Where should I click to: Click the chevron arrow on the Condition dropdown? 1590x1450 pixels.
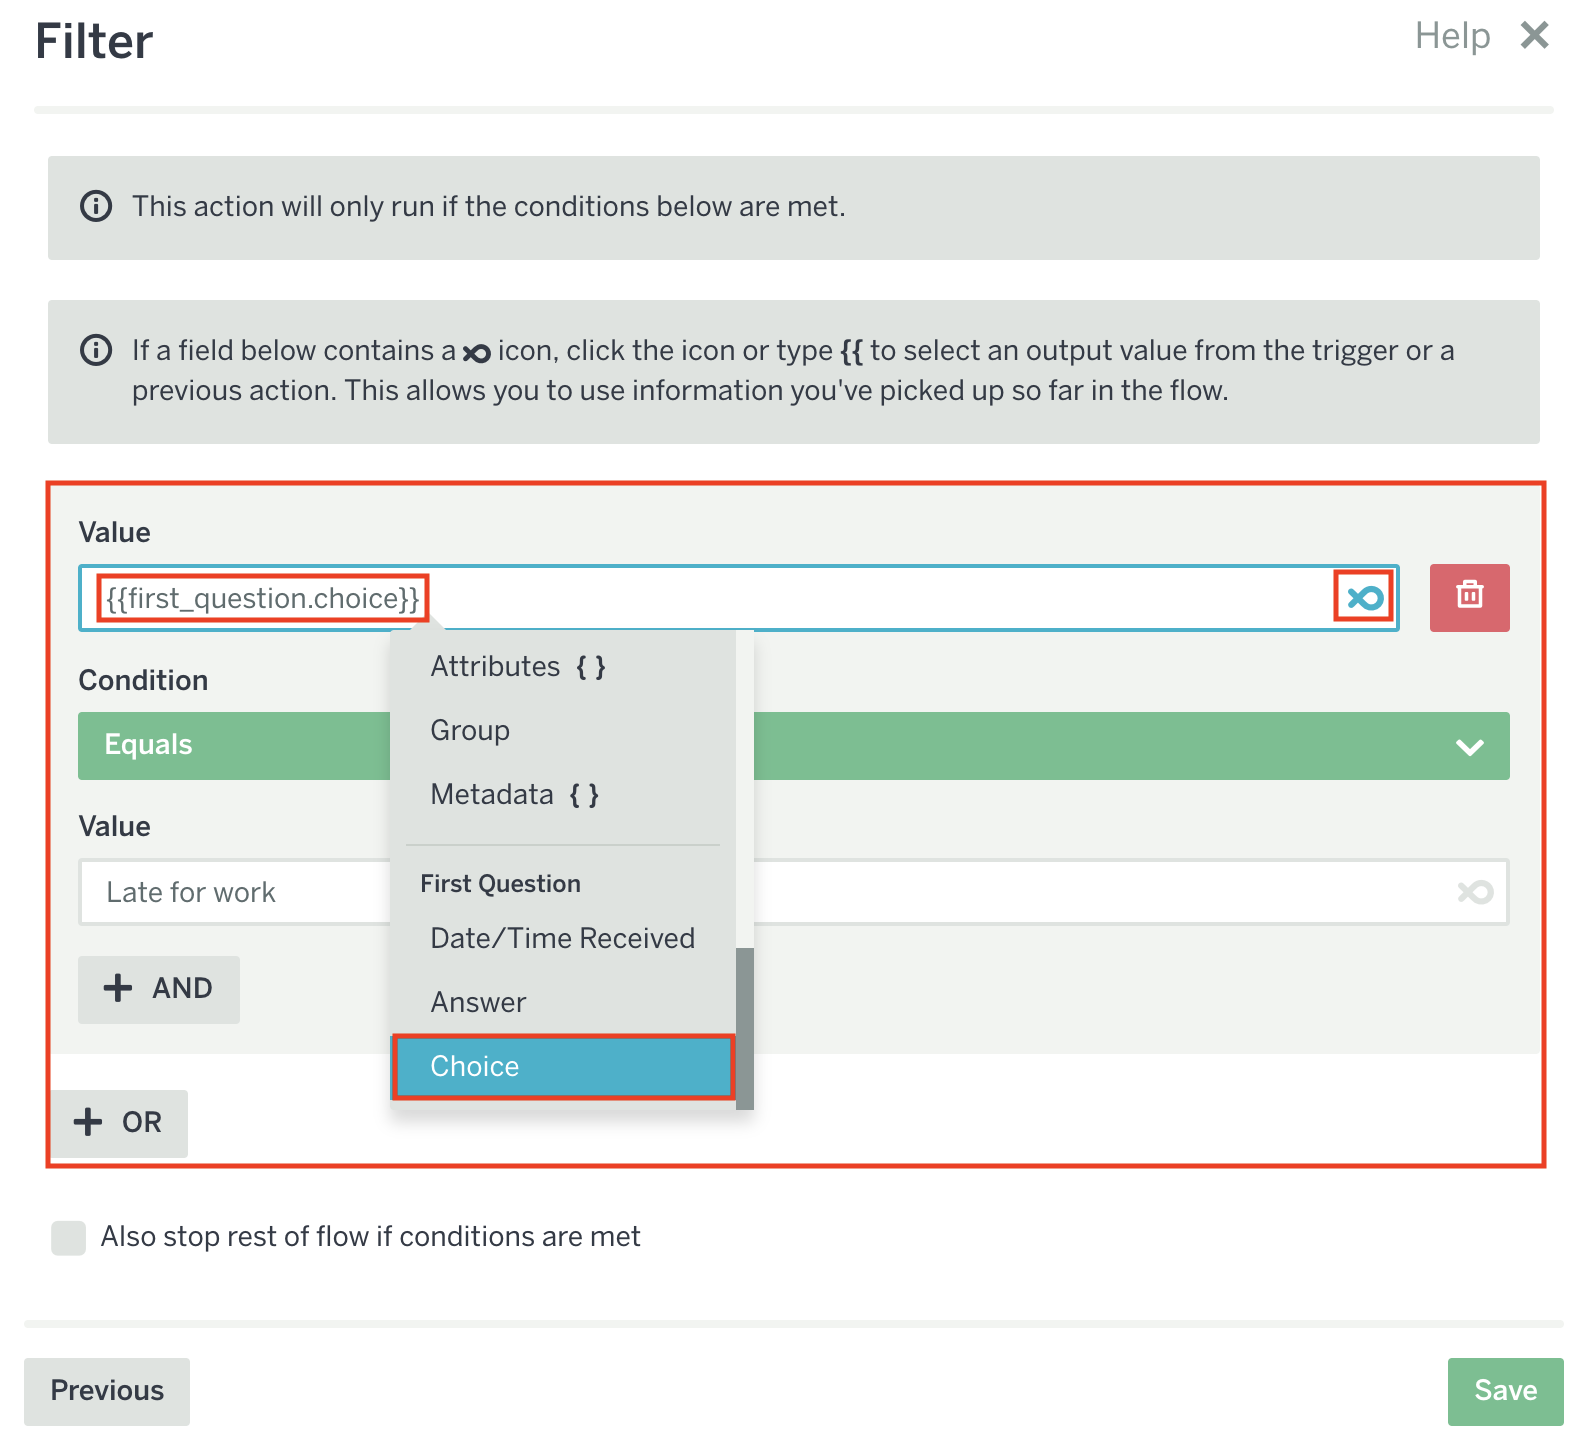tap(1469, 747)
